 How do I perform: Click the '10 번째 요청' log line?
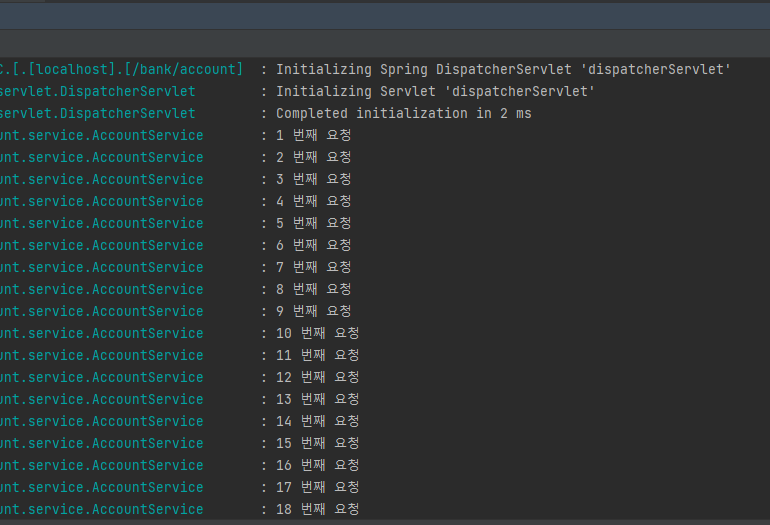pos(318,333)
